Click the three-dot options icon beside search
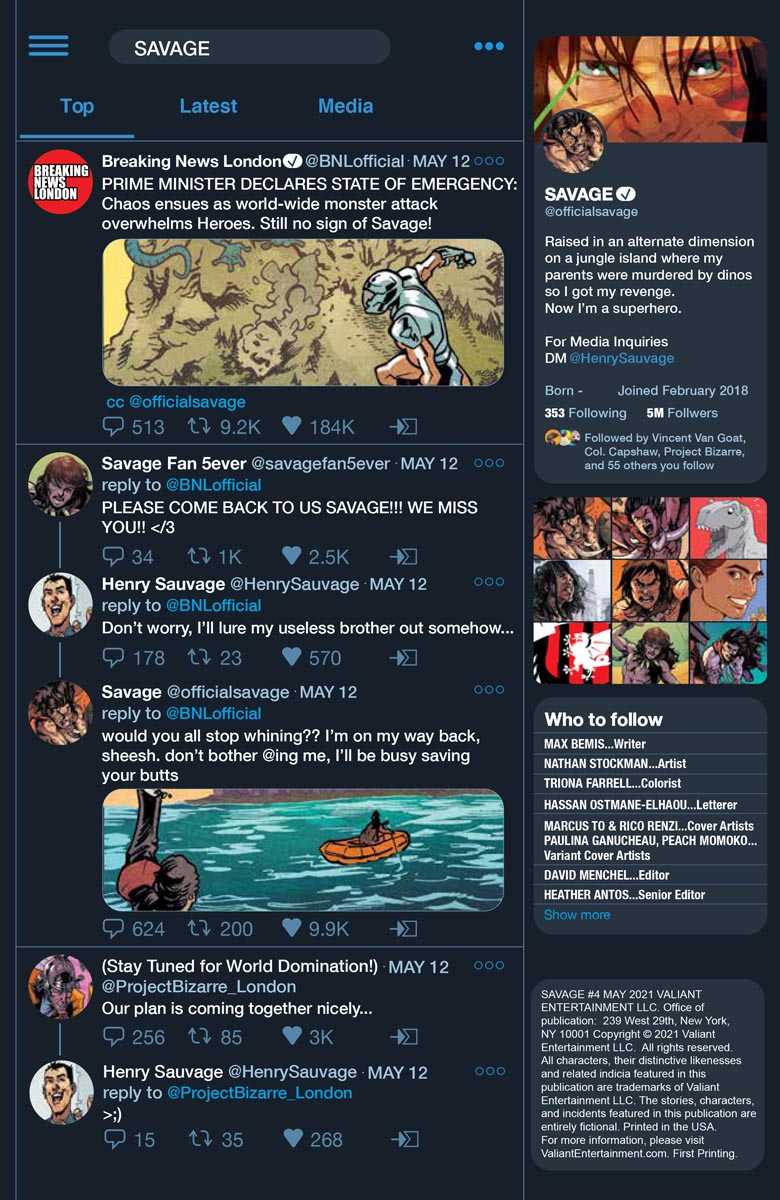 point(489,46)
